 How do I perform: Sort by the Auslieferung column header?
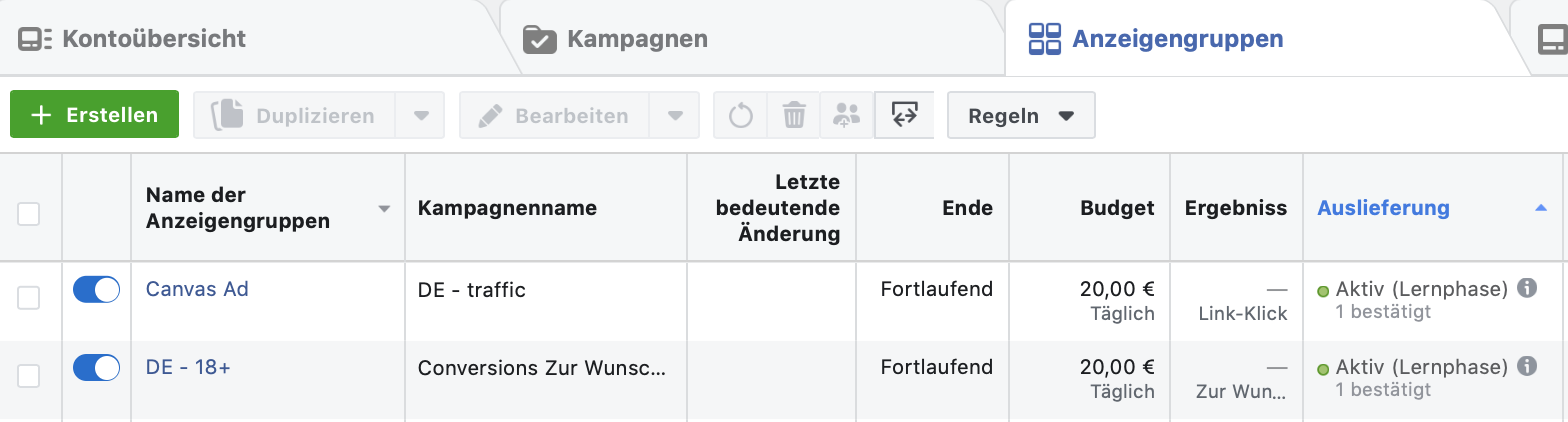[x=1383, y=208]
